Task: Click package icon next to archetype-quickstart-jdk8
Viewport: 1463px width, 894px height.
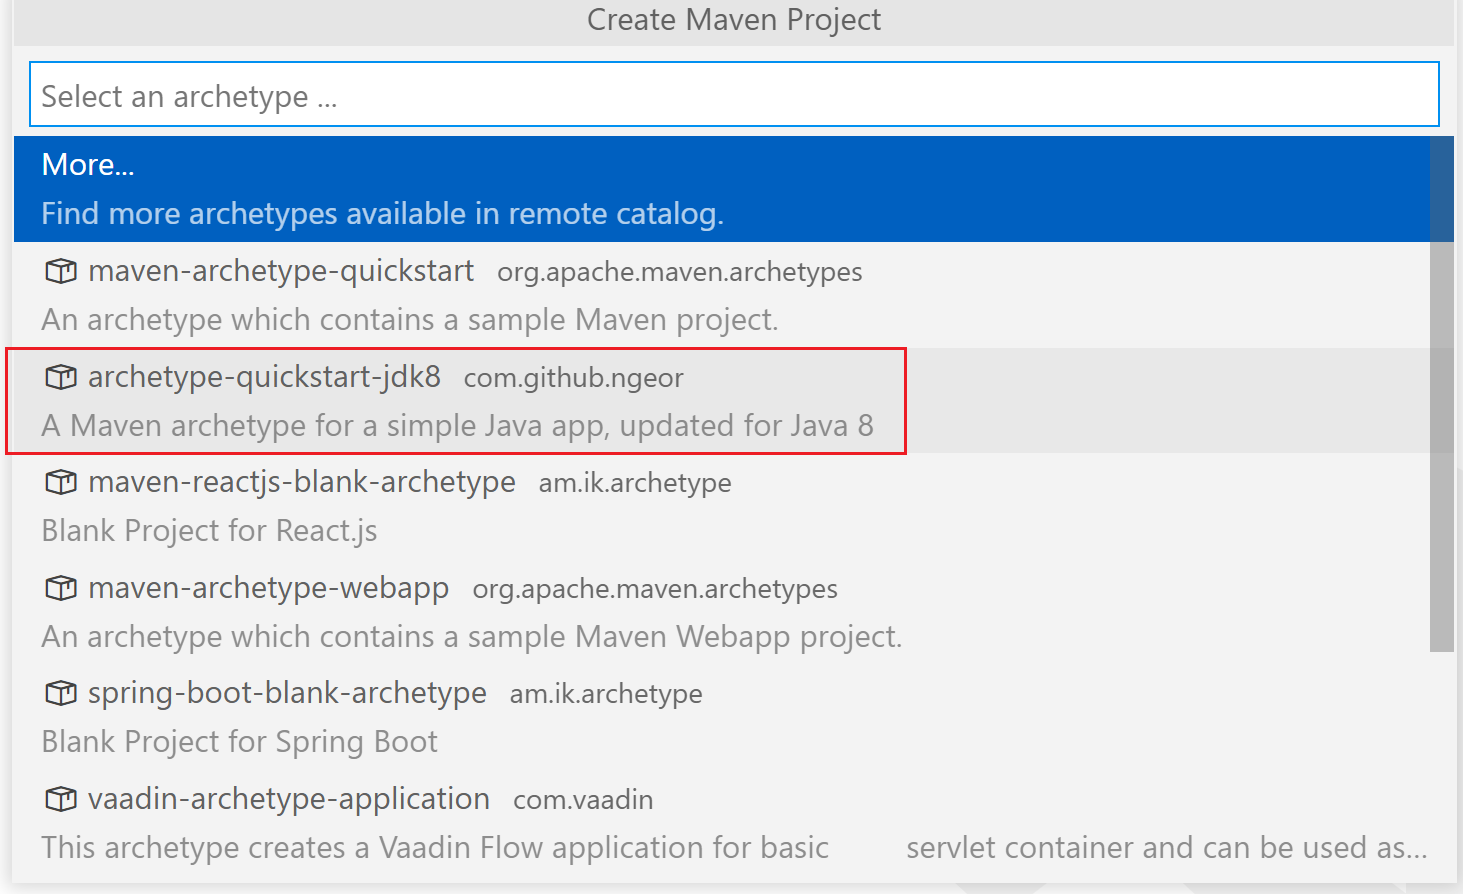Action: (61, 377)
